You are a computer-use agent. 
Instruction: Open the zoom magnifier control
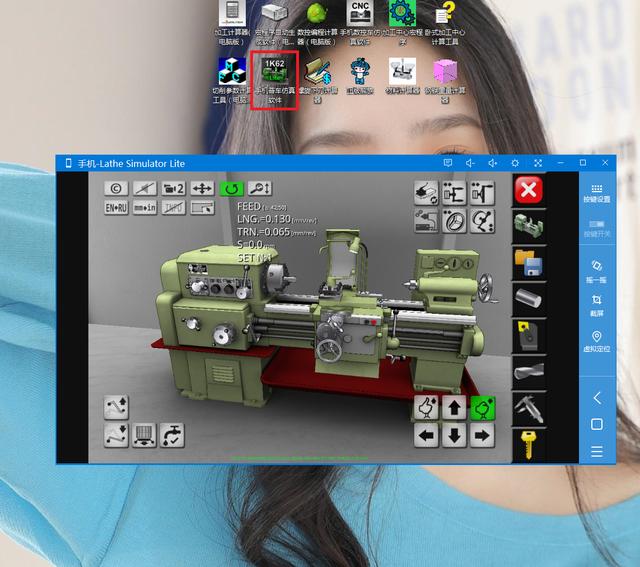click(260, 188)
